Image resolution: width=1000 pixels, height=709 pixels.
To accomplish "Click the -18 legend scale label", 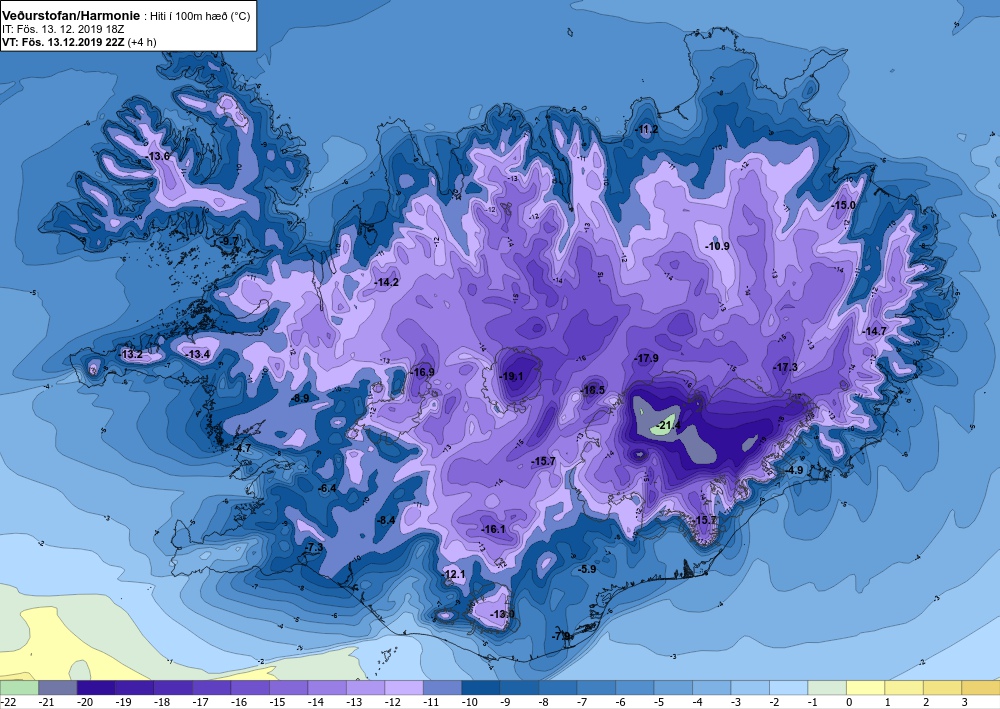I will click(x=161, y=702).
